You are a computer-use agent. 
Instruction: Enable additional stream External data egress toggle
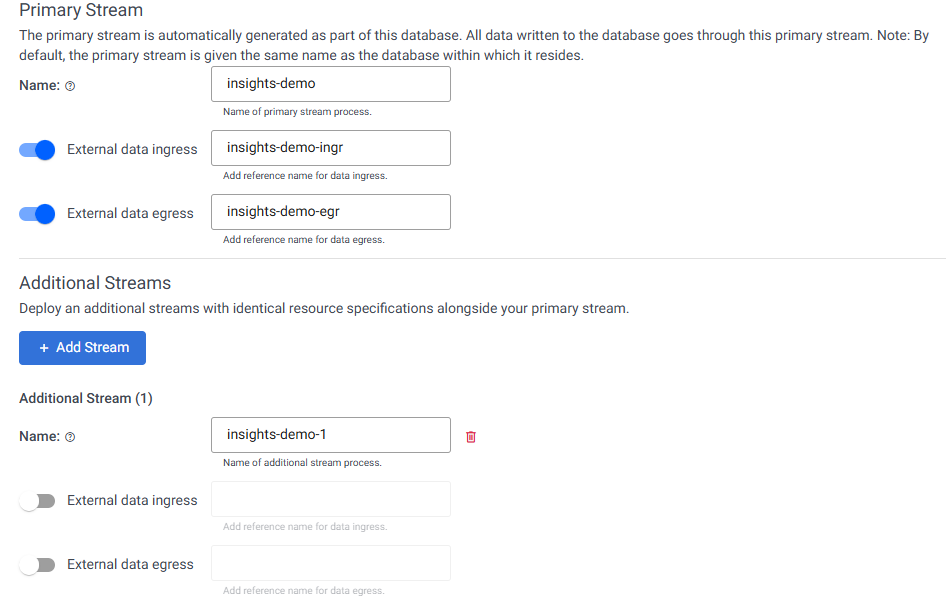tap(37, 565)
